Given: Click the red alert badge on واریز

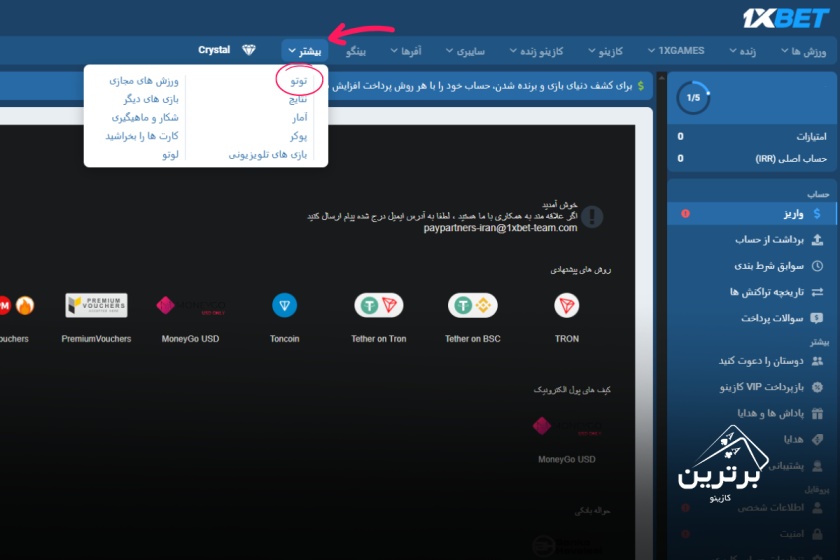Looking at the screenshot, I should pos(685,213).
